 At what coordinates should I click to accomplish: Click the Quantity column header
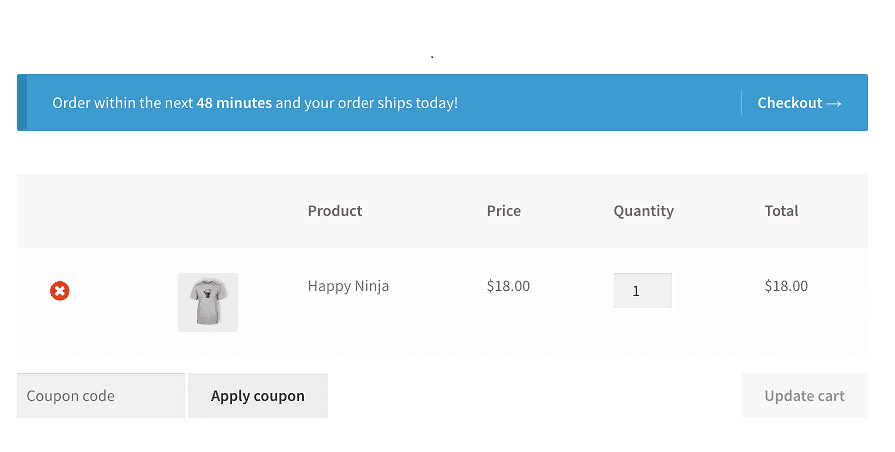[x=644, y=211]
